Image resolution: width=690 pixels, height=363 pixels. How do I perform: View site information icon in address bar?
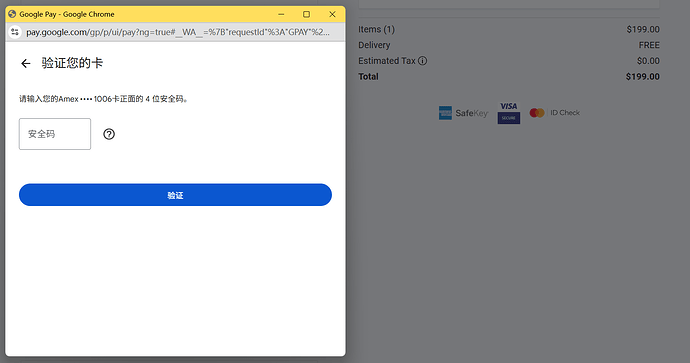coord(15,32)
